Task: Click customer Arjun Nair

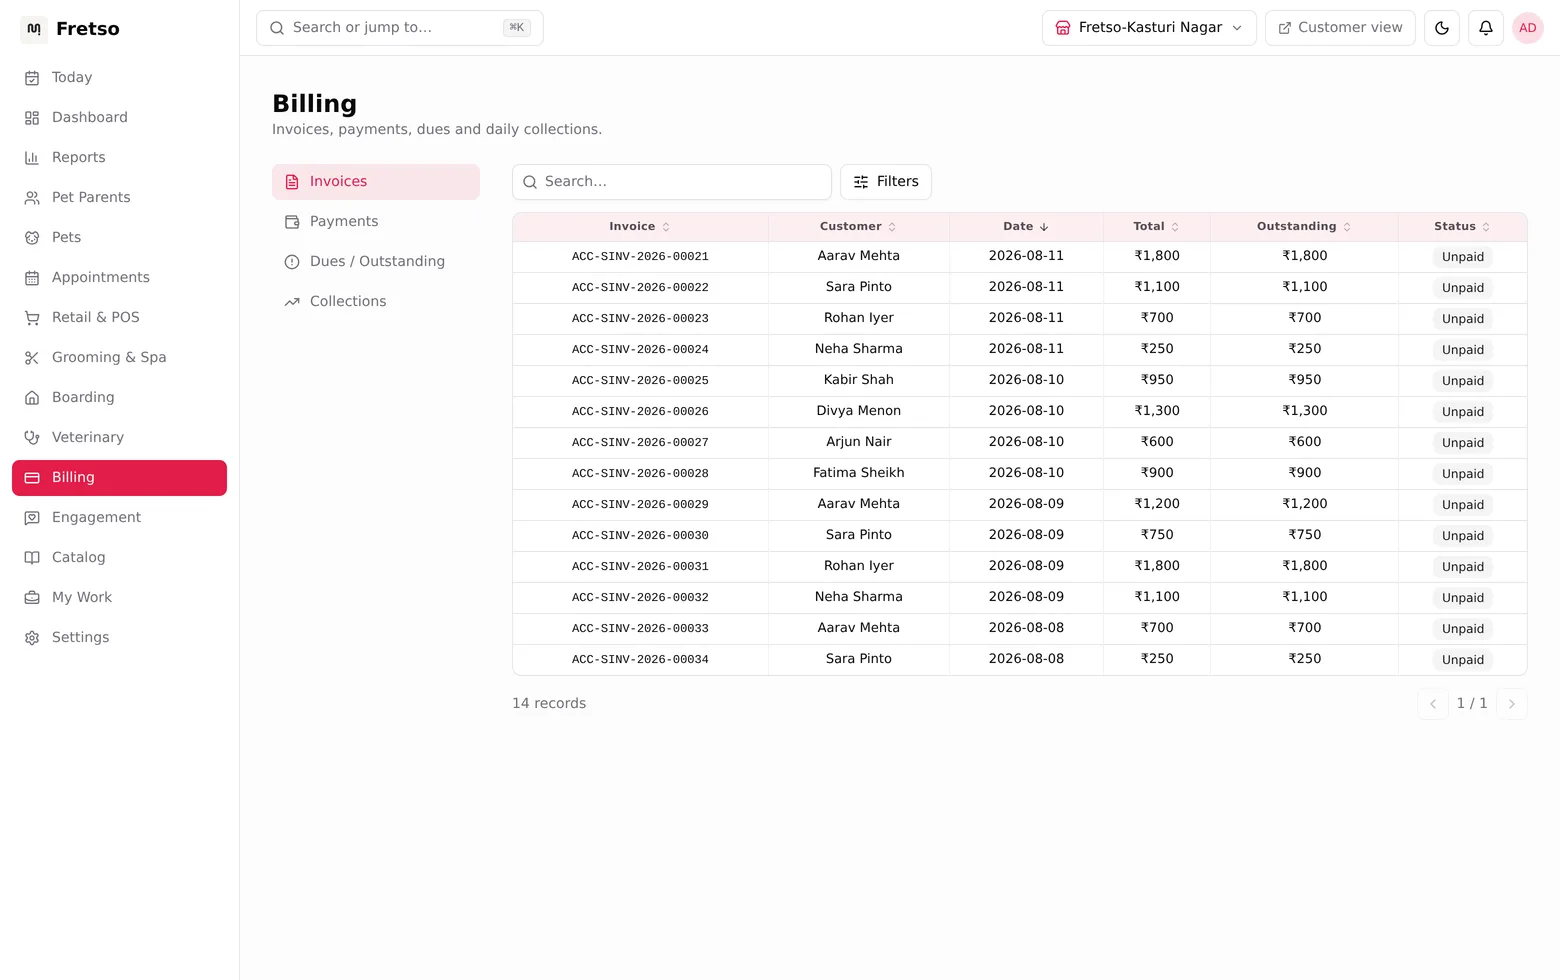Action: click(859, 442)
